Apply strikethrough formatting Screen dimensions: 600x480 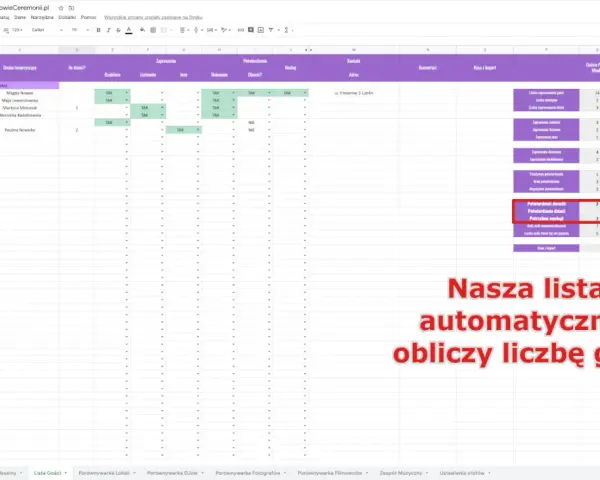[x=118, y=30]
